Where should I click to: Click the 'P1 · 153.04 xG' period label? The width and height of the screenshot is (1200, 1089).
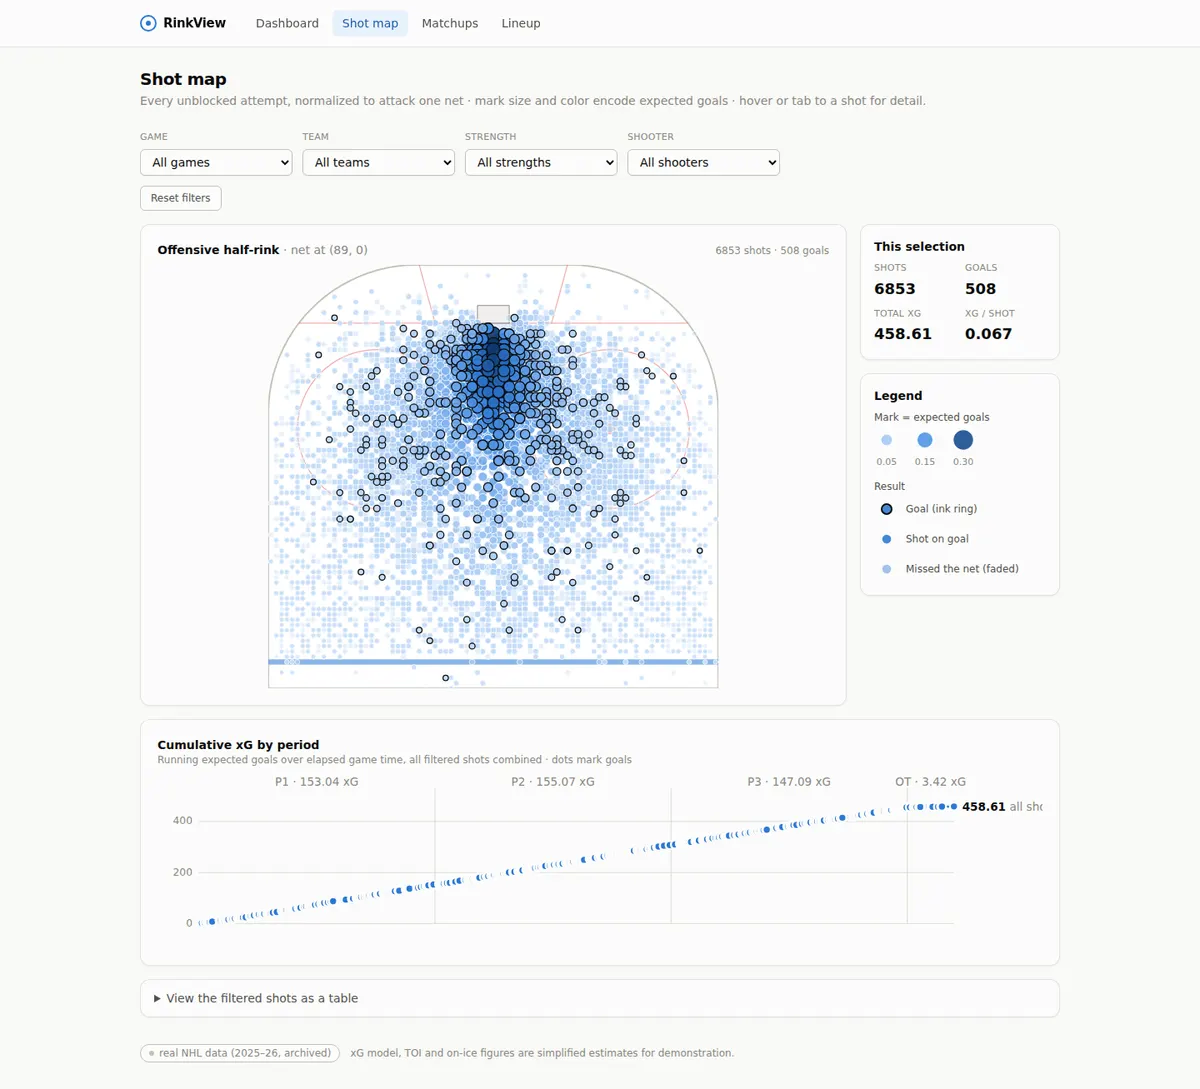tap(316, 782)
